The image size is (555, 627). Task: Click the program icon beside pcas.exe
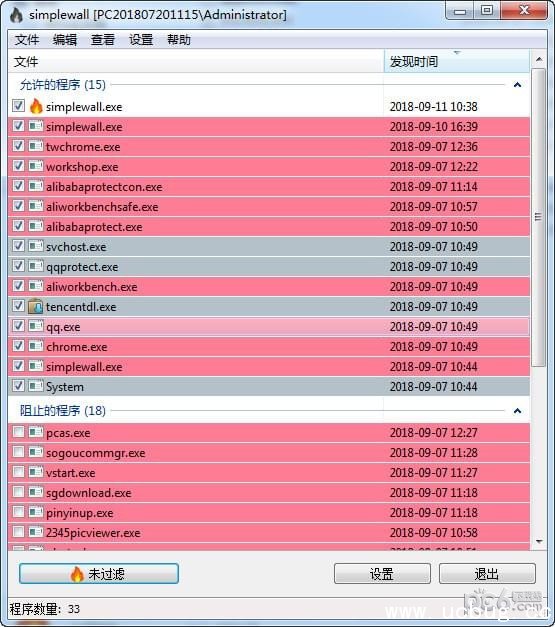pos(36,432)
